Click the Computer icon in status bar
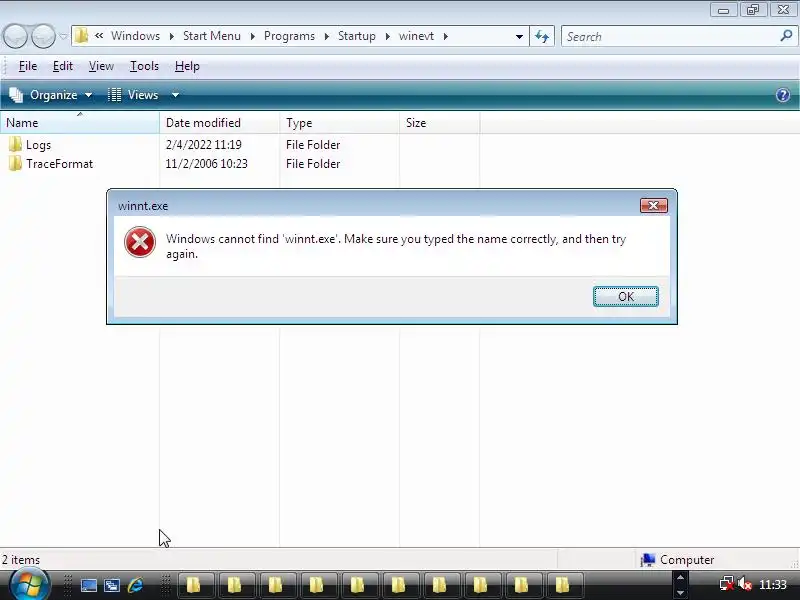This screenshot has height=600, width=800. (648, 560)
